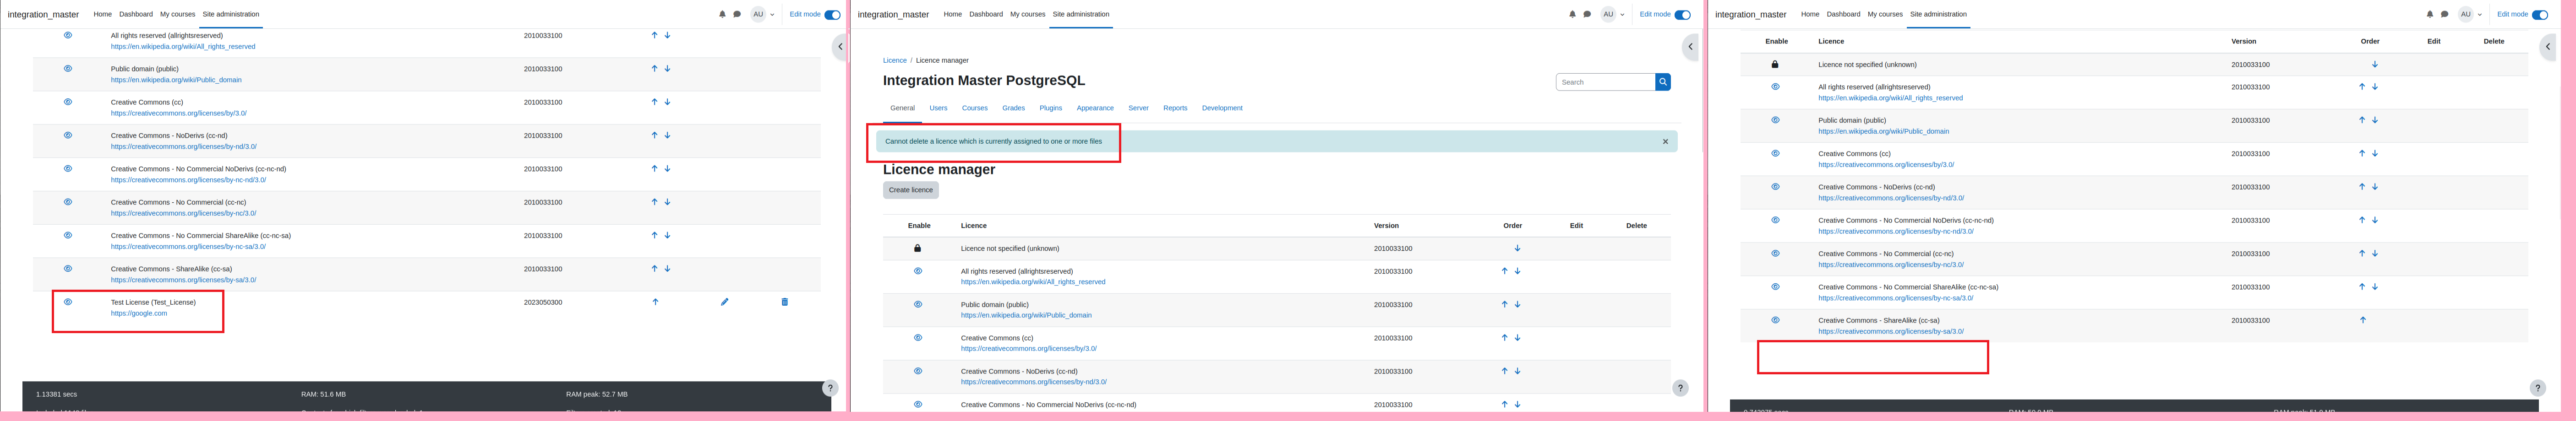The image size is (2576, 421).
Task: Open AU user menu in middle panel
Action: tap(1613, 14)
